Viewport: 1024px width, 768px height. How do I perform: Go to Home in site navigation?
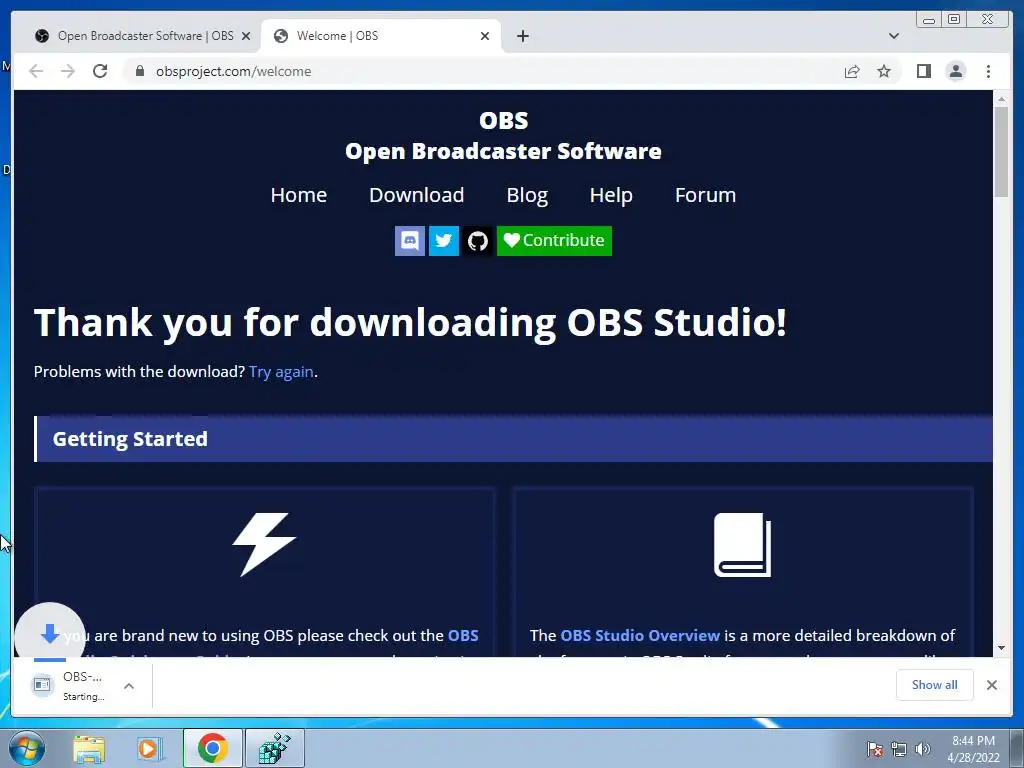pos(298,195)
